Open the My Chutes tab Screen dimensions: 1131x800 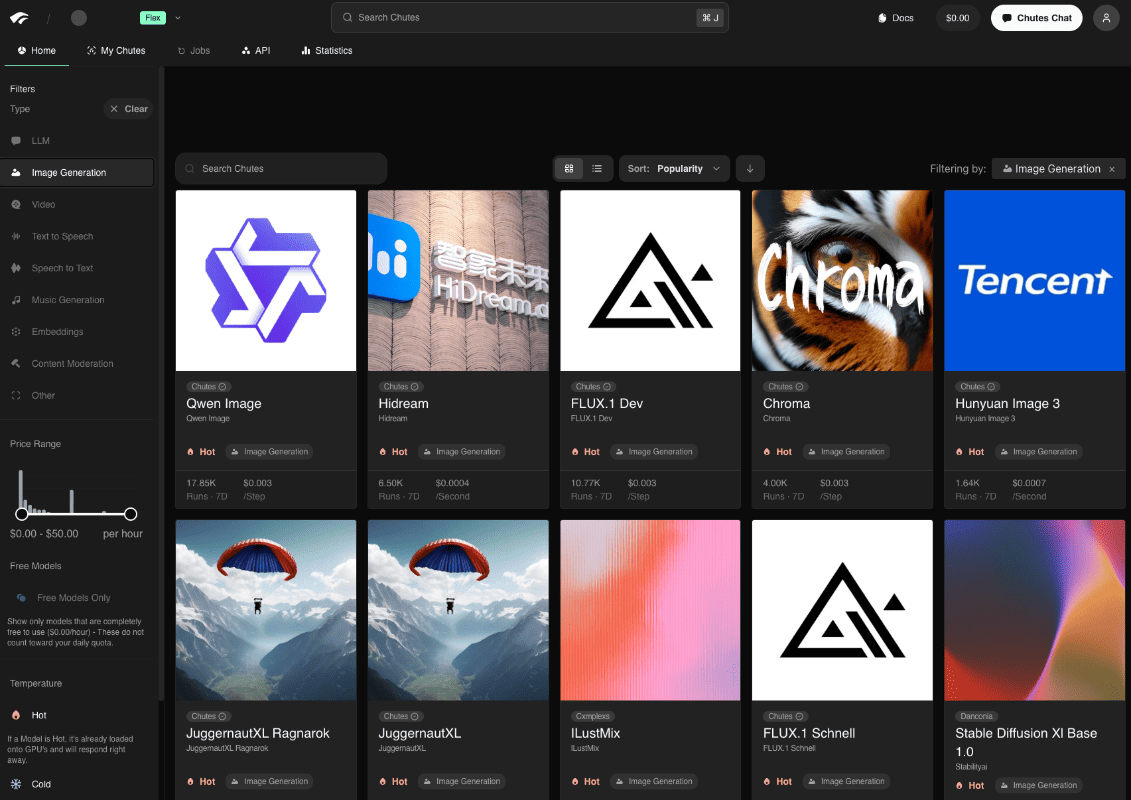click(116, 50)
